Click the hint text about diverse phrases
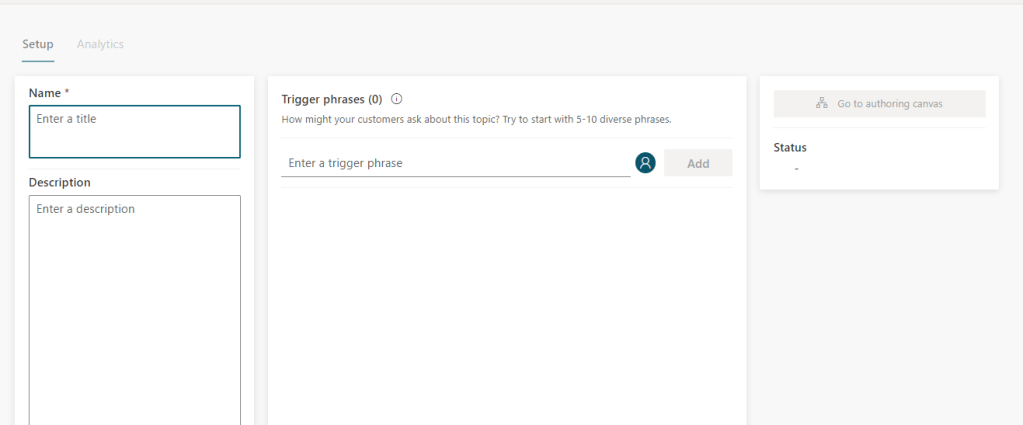 click(x=476, y=119)
